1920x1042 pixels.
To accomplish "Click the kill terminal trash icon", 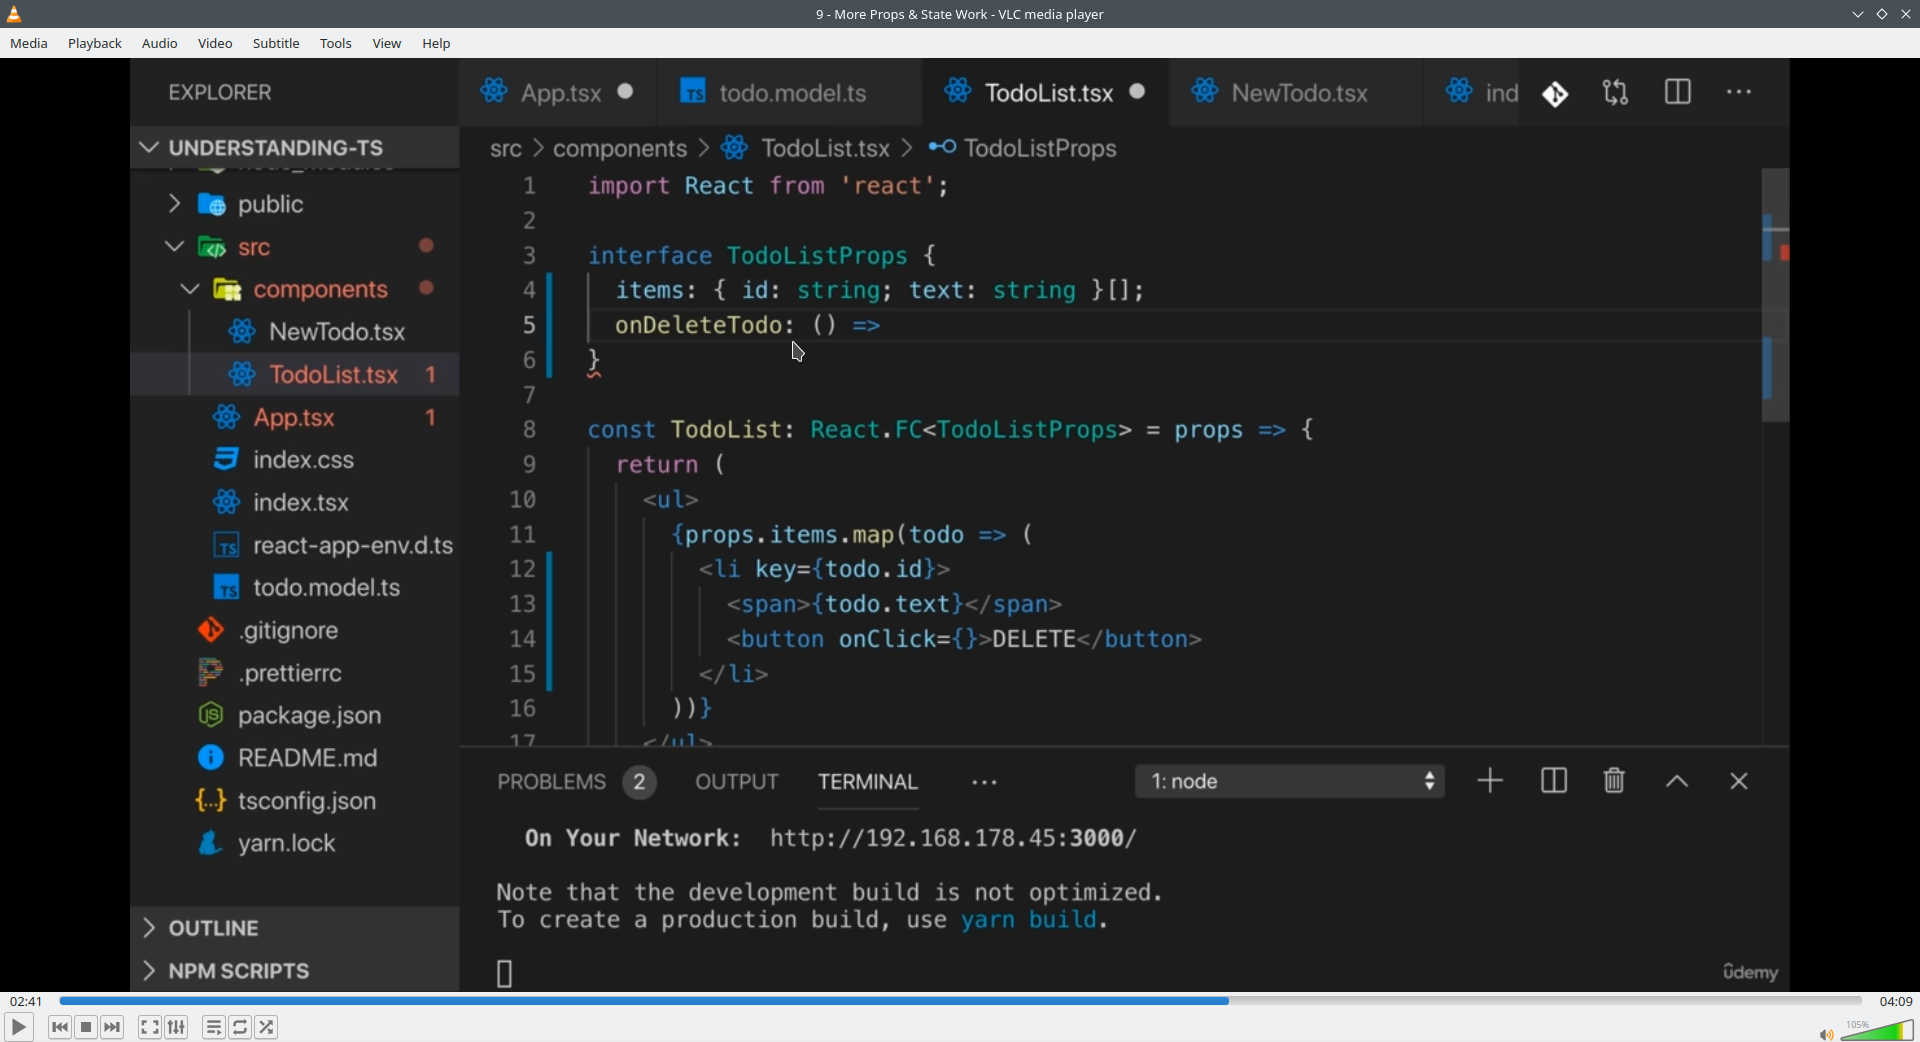I will click(x=1614, y=781).
